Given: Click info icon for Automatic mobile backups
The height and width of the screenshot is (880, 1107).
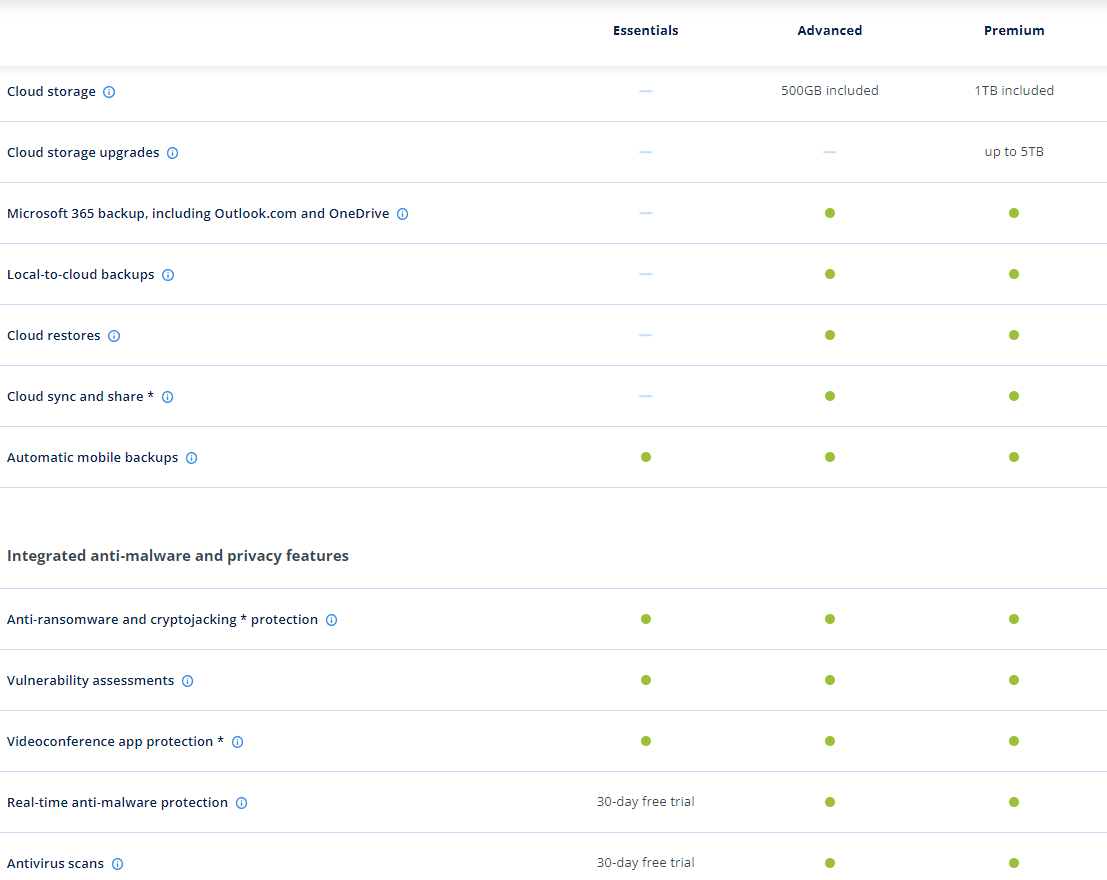Looking at the screenshot, I should click(191, 458).
